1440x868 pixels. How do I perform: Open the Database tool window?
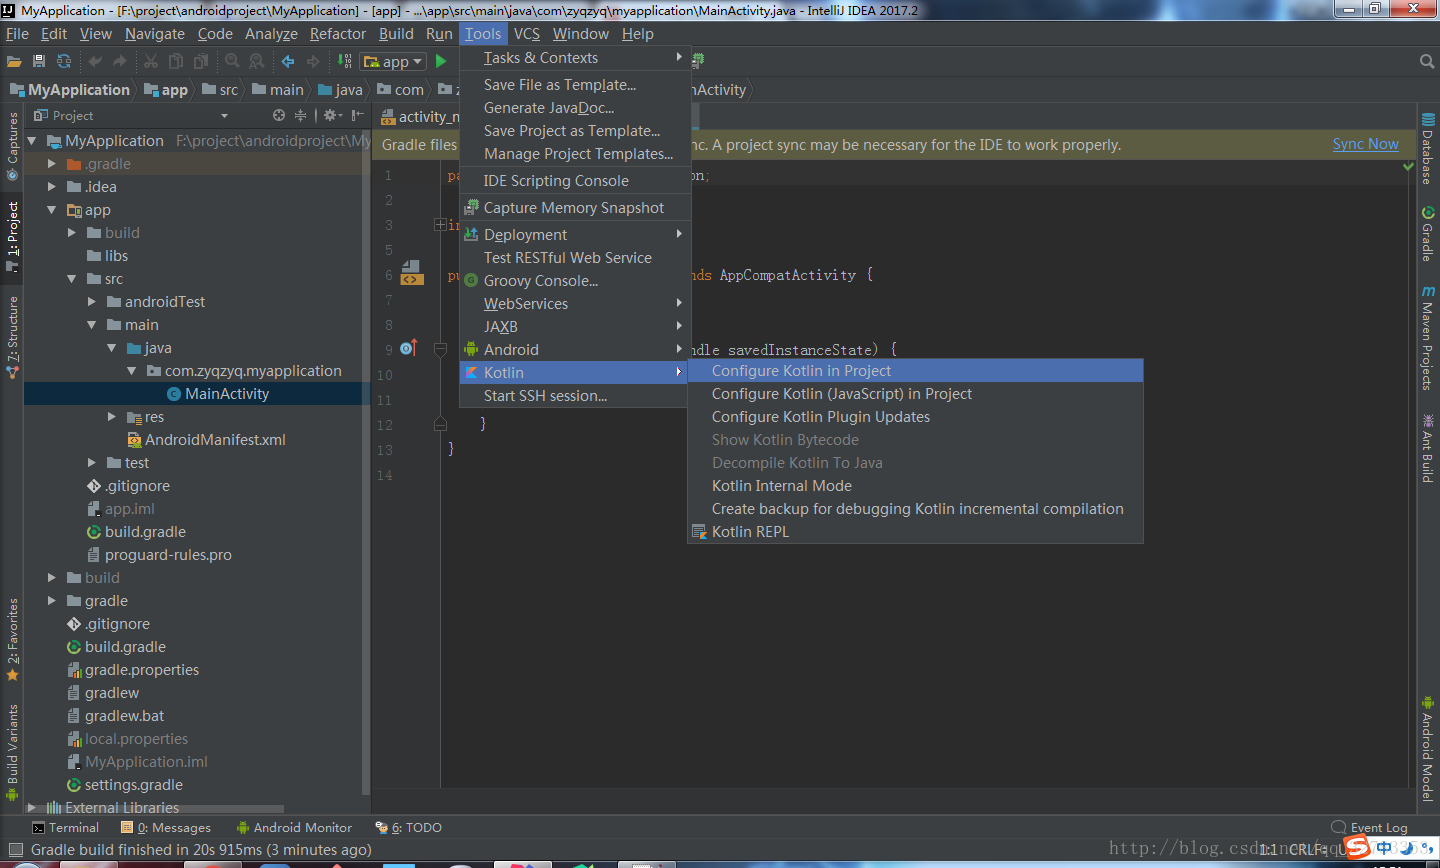1427,150
